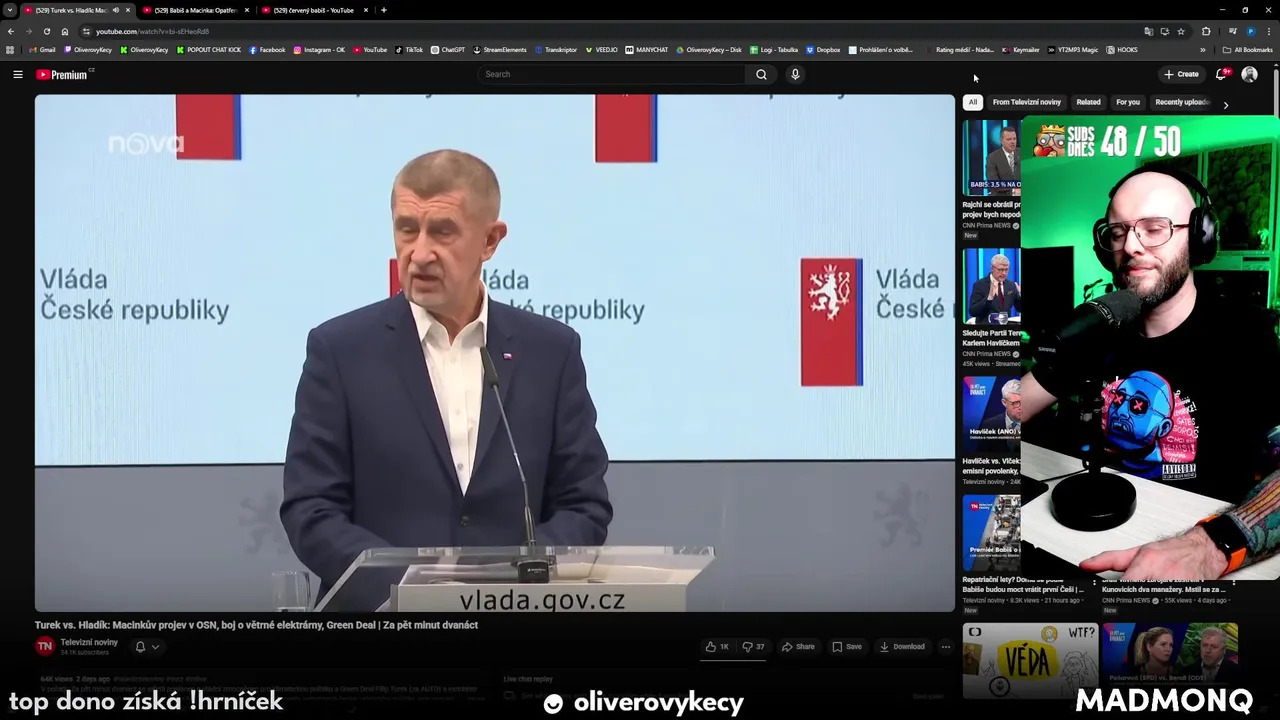The width and height of the screenshot is (1280, 720).
Task: Open the Chrome profile avatar
Action: pyautogui.click(x=1251, y=31)
